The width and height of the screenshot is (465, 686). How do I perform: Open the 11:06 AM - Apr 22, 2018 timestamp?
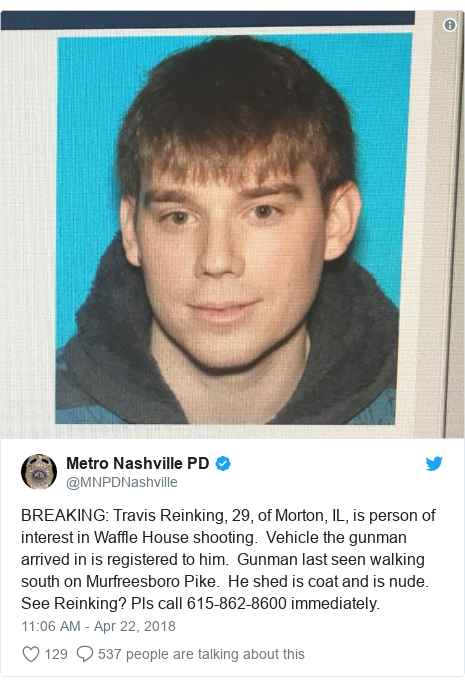click(98, 626)
